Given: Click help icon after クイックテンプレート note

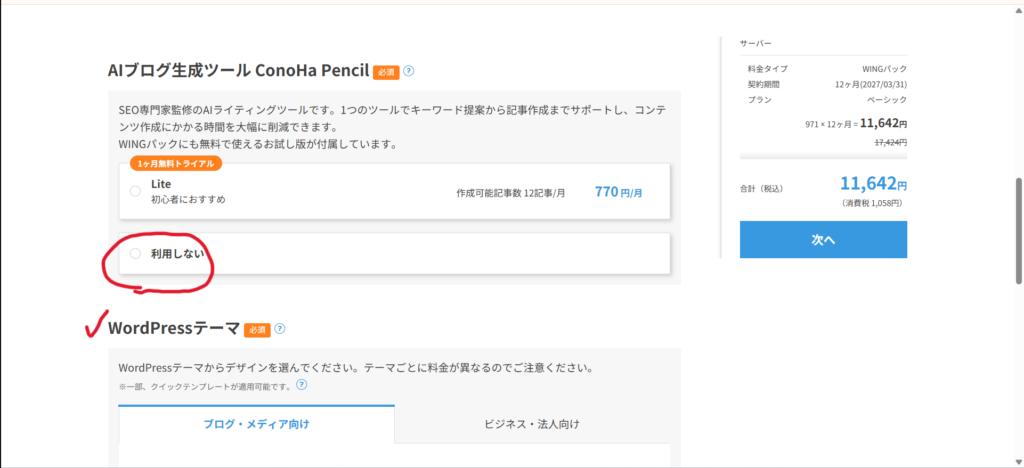Looking at the screenshot, I should pyautogui.click(x=301, y=384).
